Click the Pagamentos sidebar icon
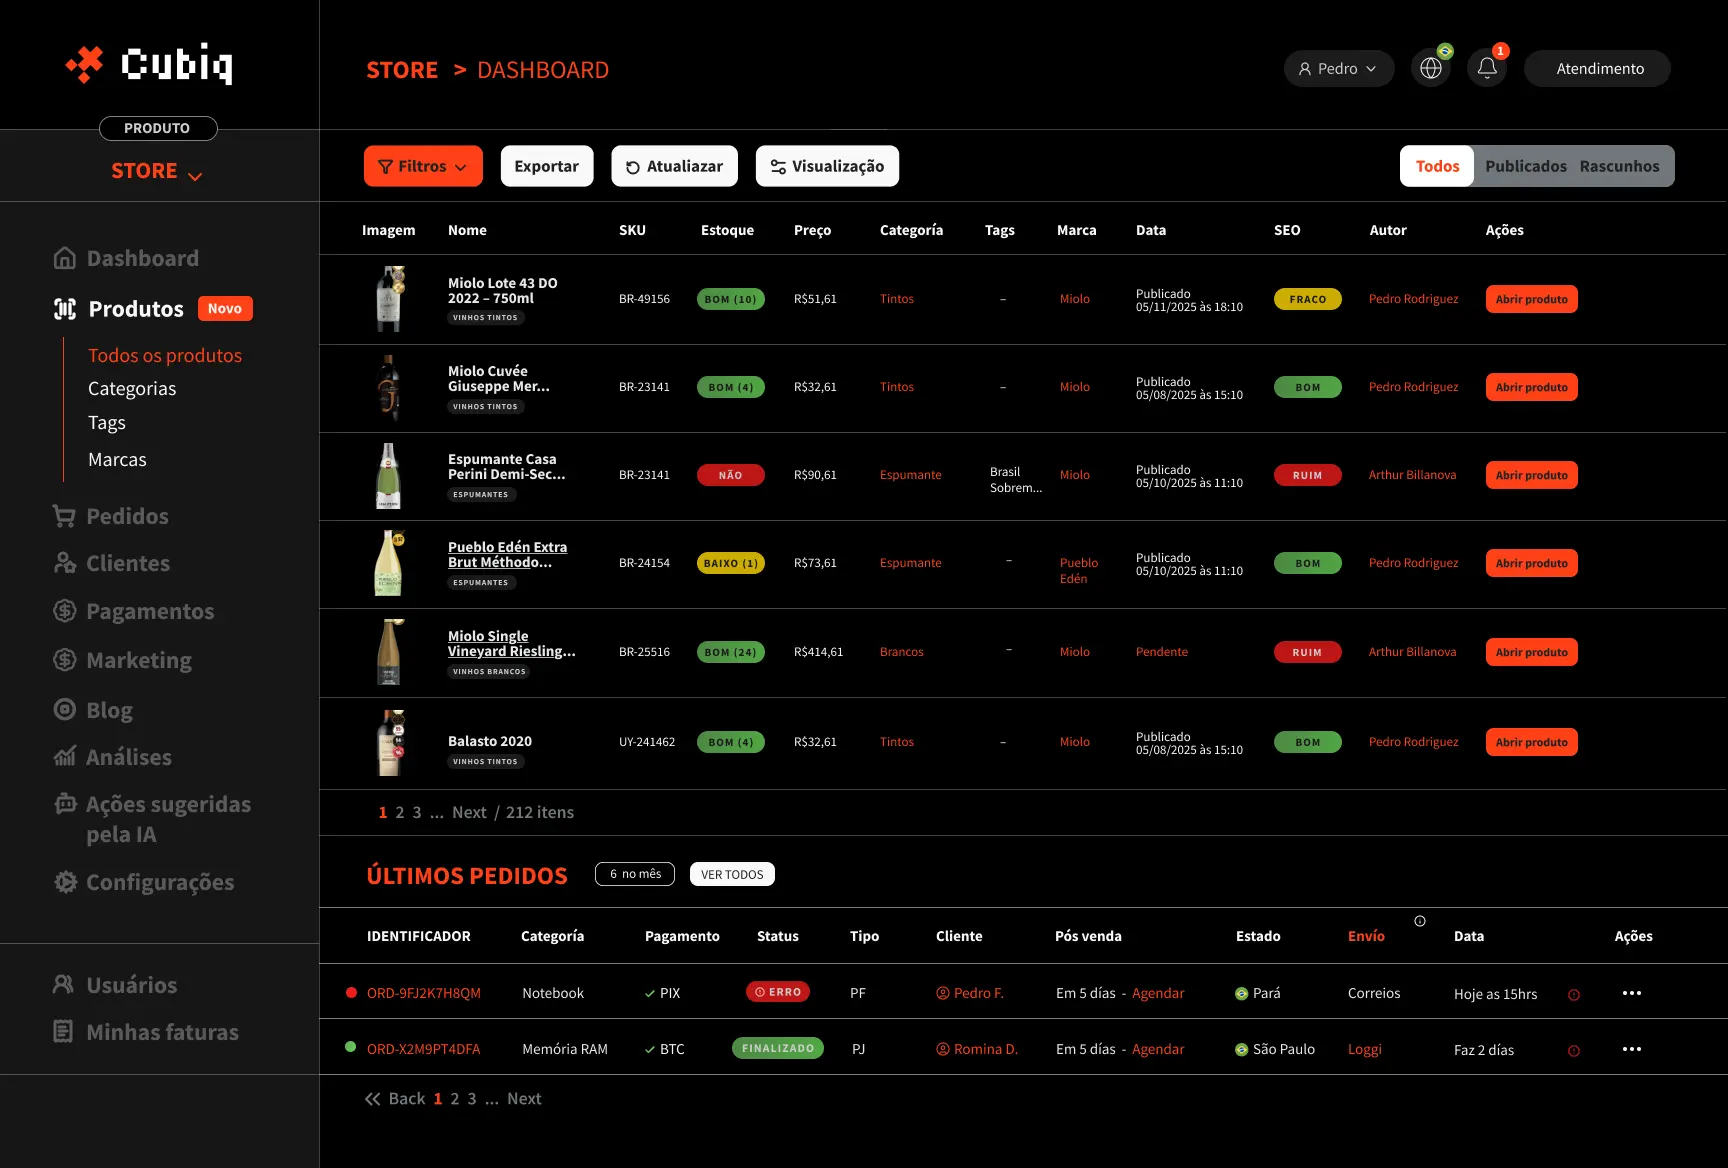Viewport: 1728px width, 1168px height. click(x=64, y=611)
